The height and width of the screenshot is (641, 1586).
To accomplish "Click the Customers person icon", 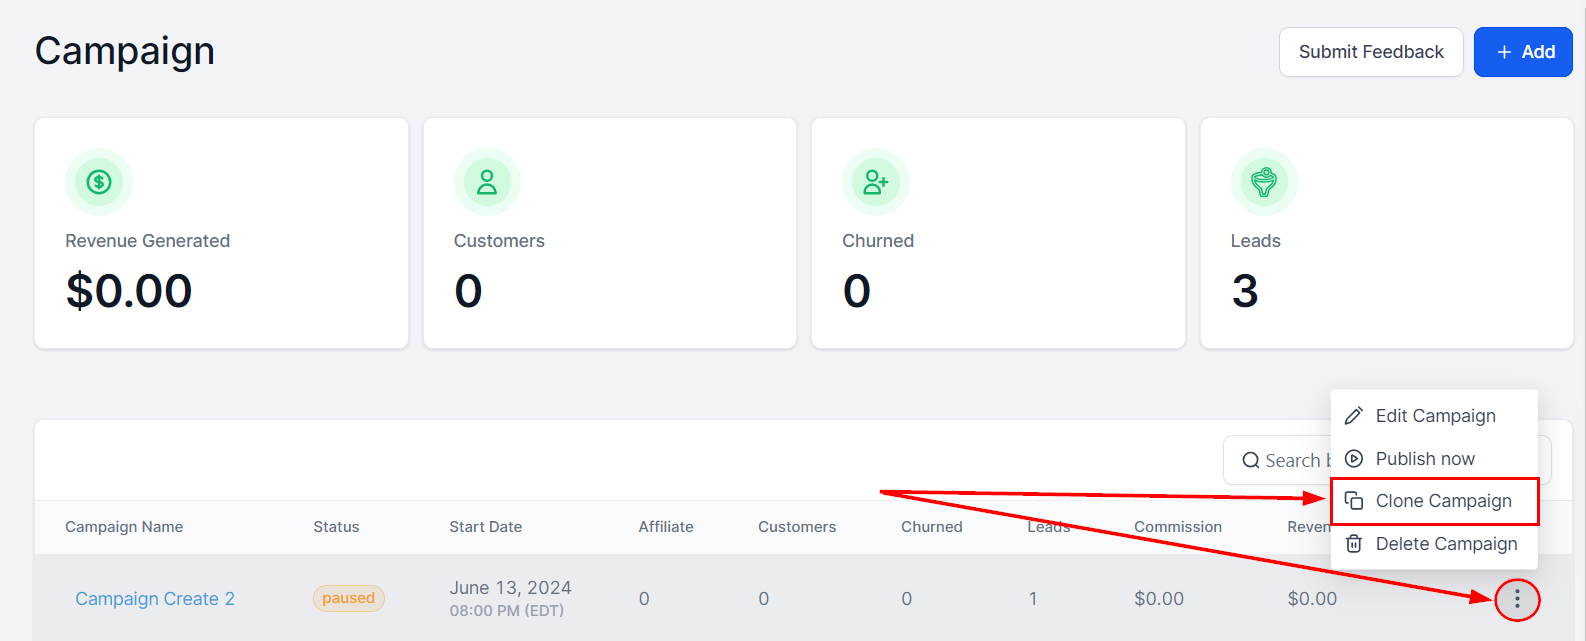I will [487, 182].
